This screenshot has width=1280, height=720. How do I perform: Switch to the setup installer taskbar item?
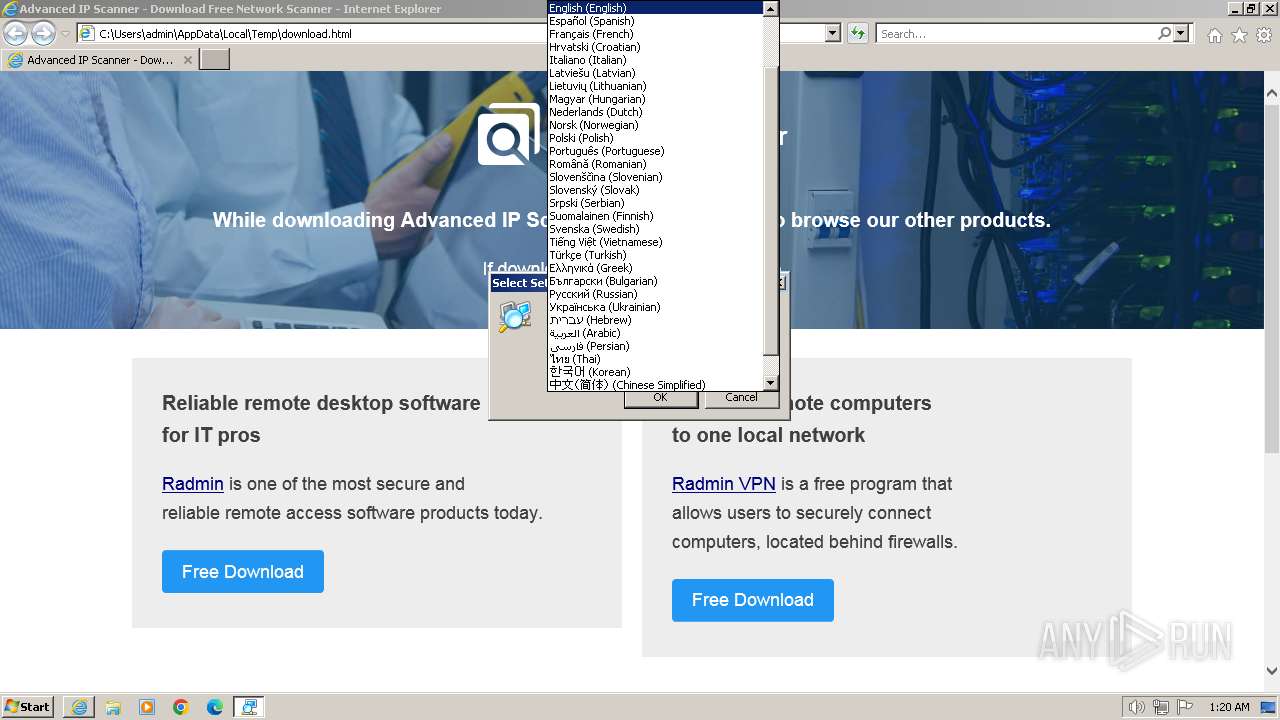click(x=249, y=707)
